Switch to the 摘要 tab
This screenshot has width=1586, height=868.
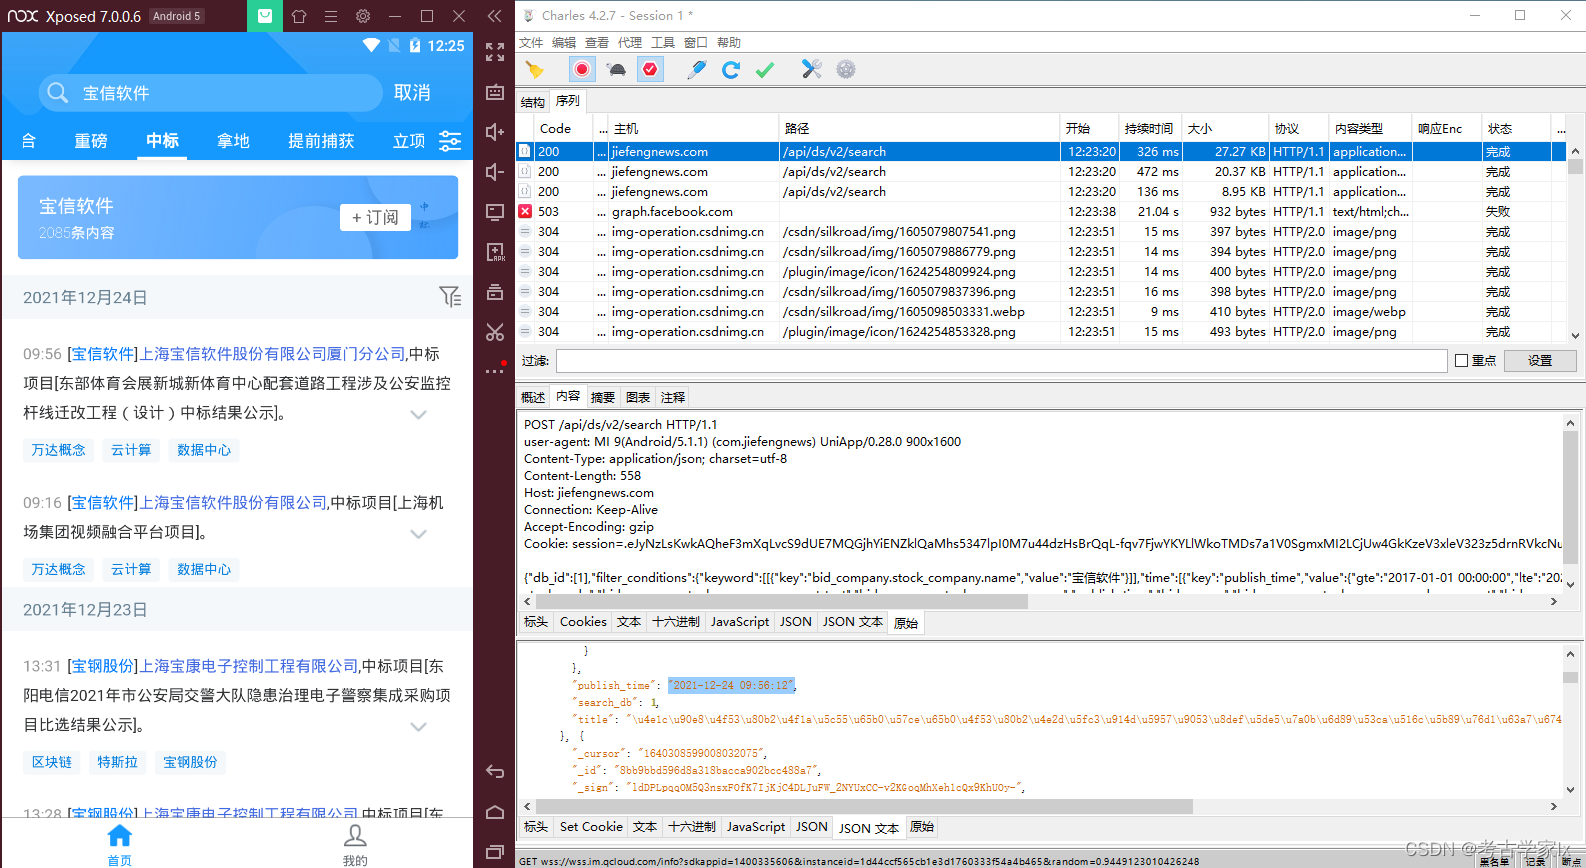tap(603, 397)
